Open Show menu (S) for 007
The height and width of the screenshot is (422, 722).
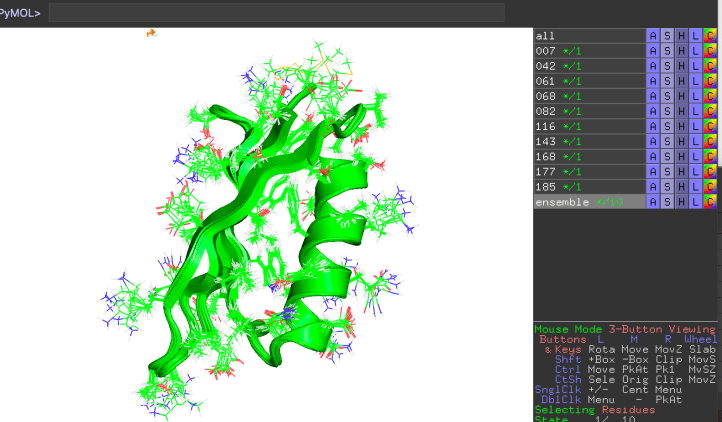tap(667, 51)
